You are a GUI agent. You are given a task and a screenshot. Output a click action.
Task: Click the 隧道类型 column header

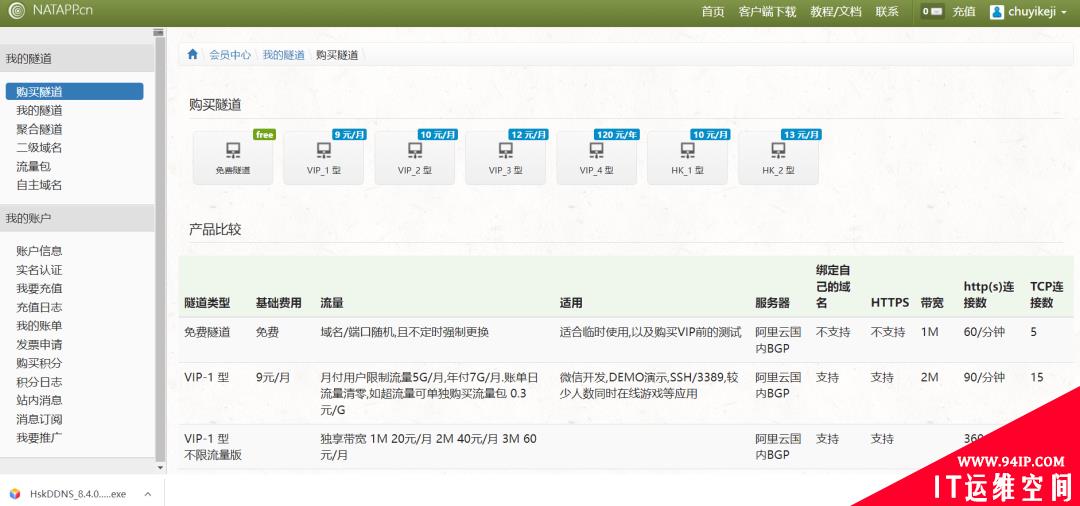click(207, 303)
